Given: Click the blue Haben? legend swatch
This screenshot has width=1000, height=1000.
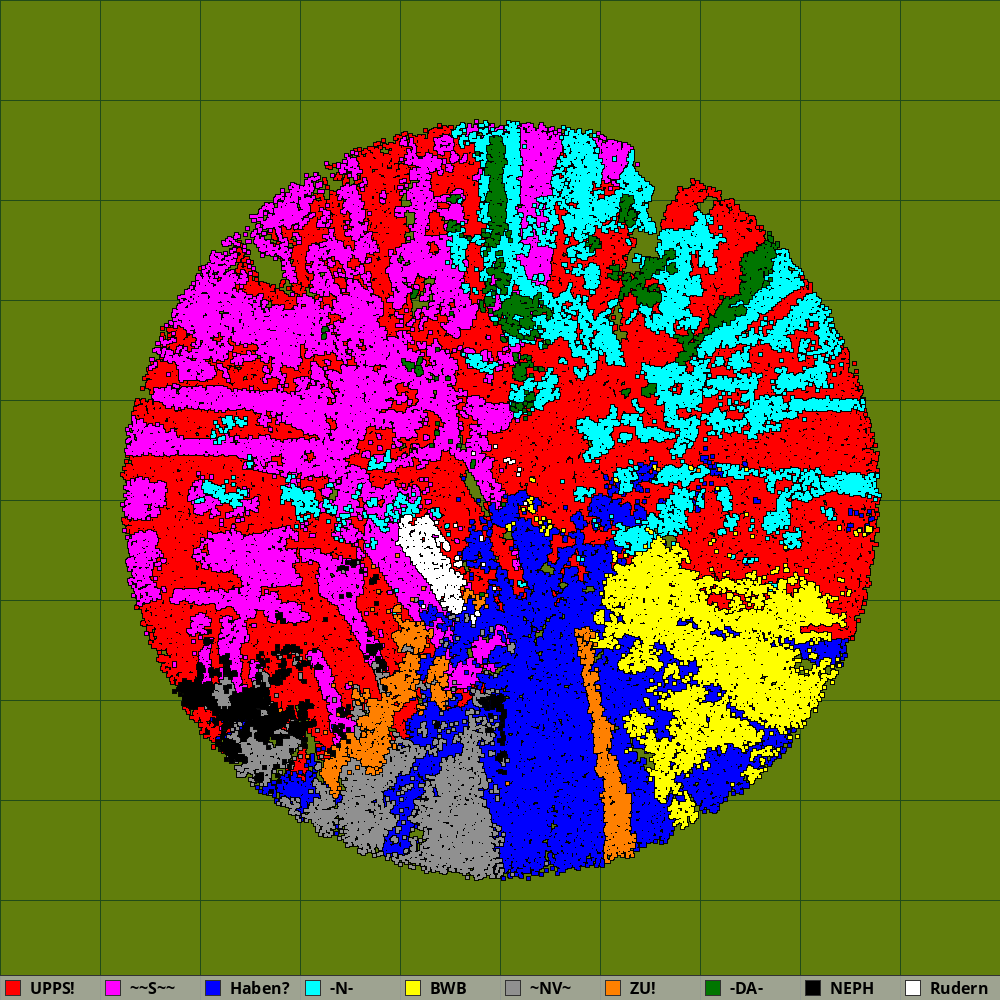Looking at the screenshot, I should click(213, 988).
